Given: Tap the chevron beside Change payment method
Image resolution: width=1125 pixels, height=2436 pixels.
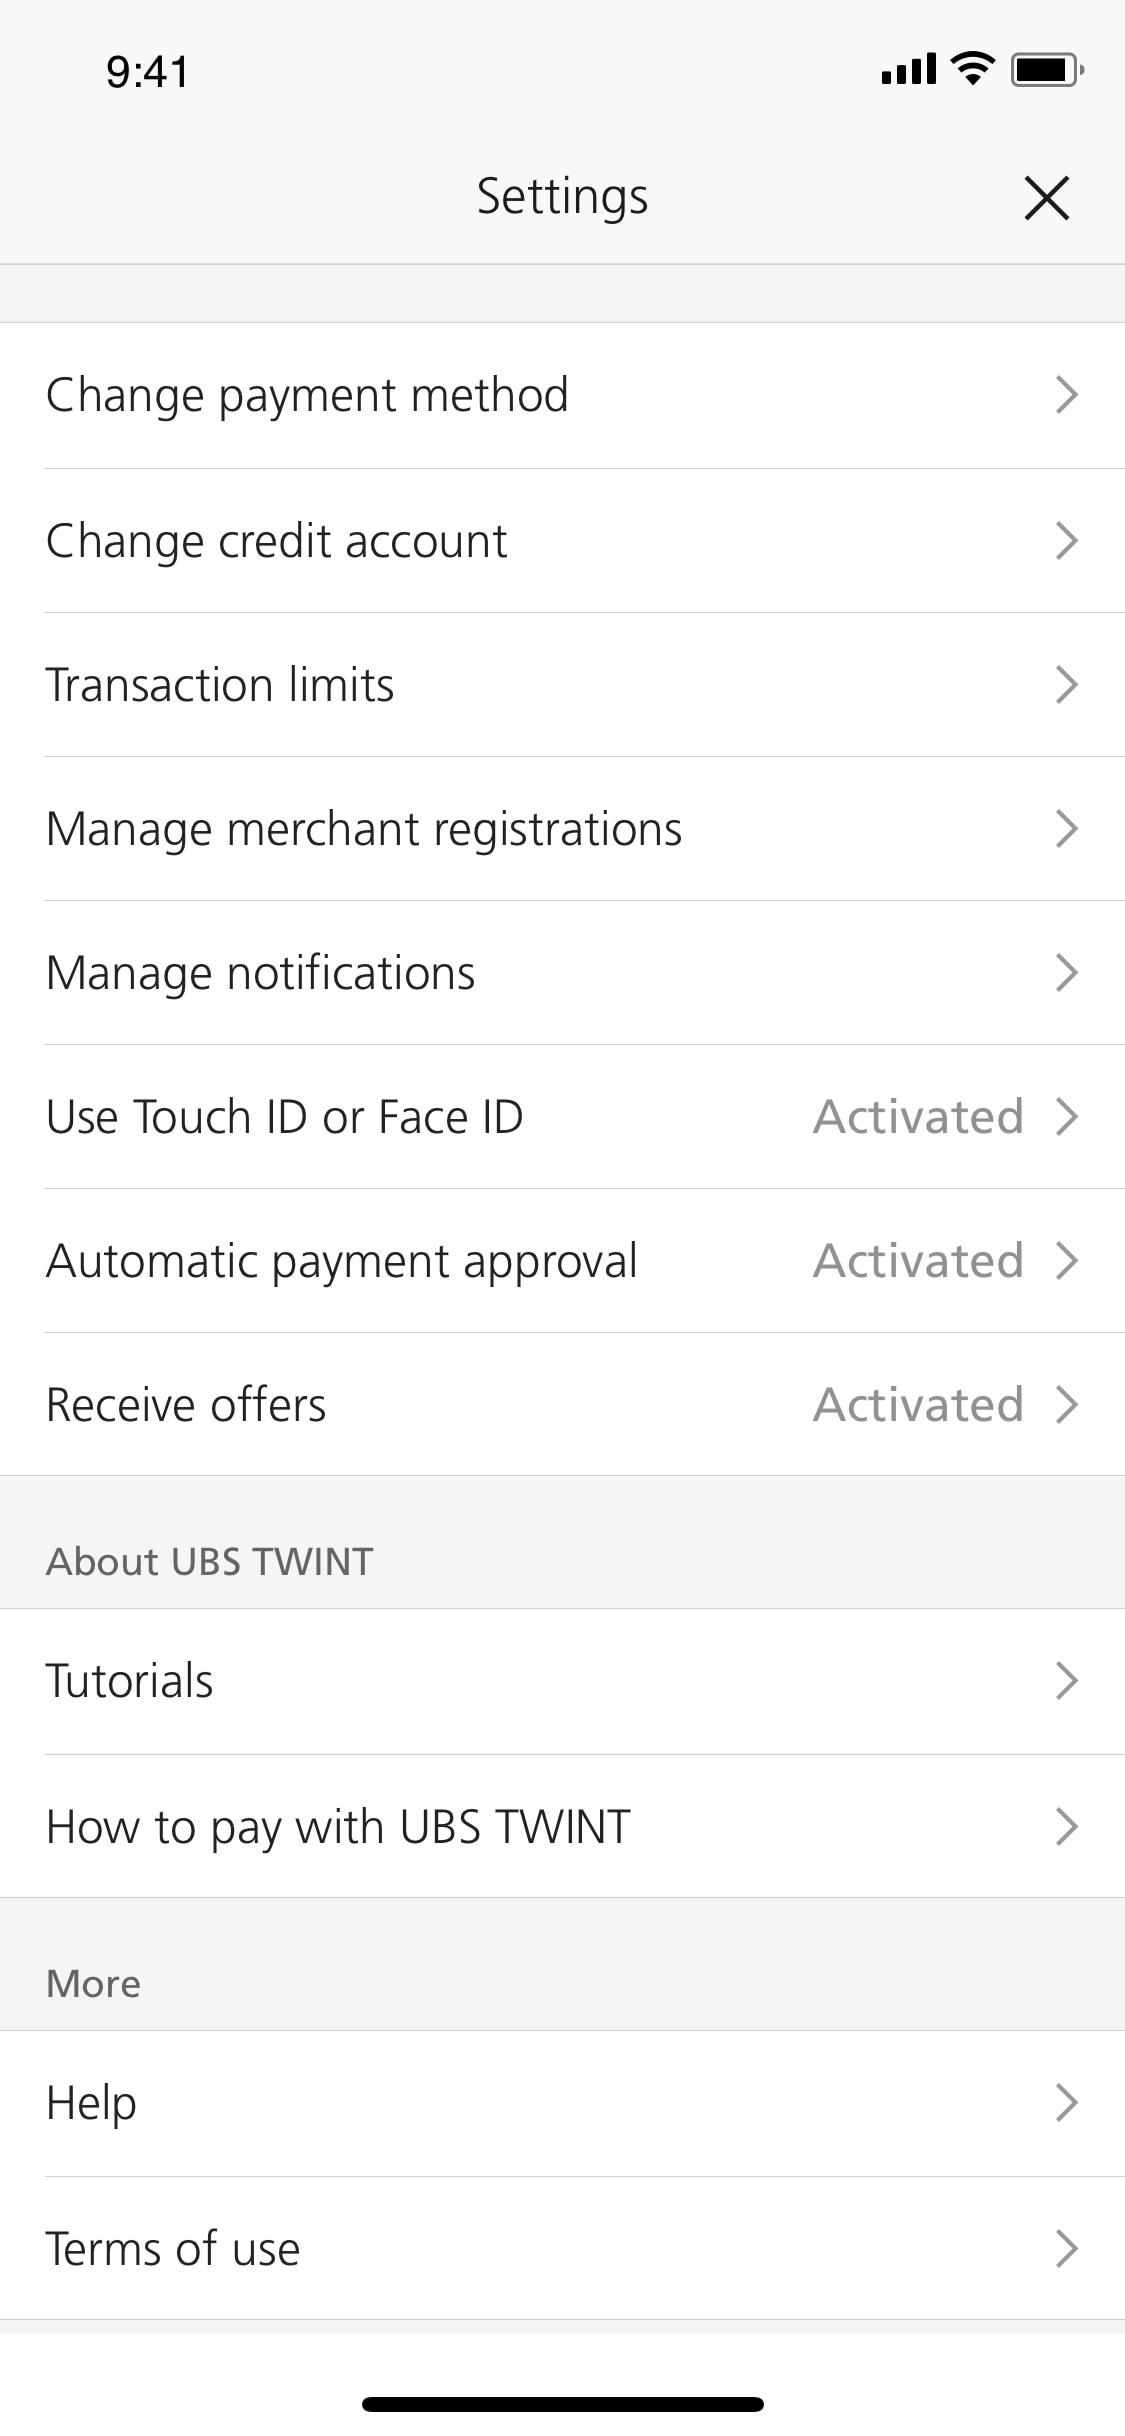Looking at the screenshot, I should tap(1066, 395).
